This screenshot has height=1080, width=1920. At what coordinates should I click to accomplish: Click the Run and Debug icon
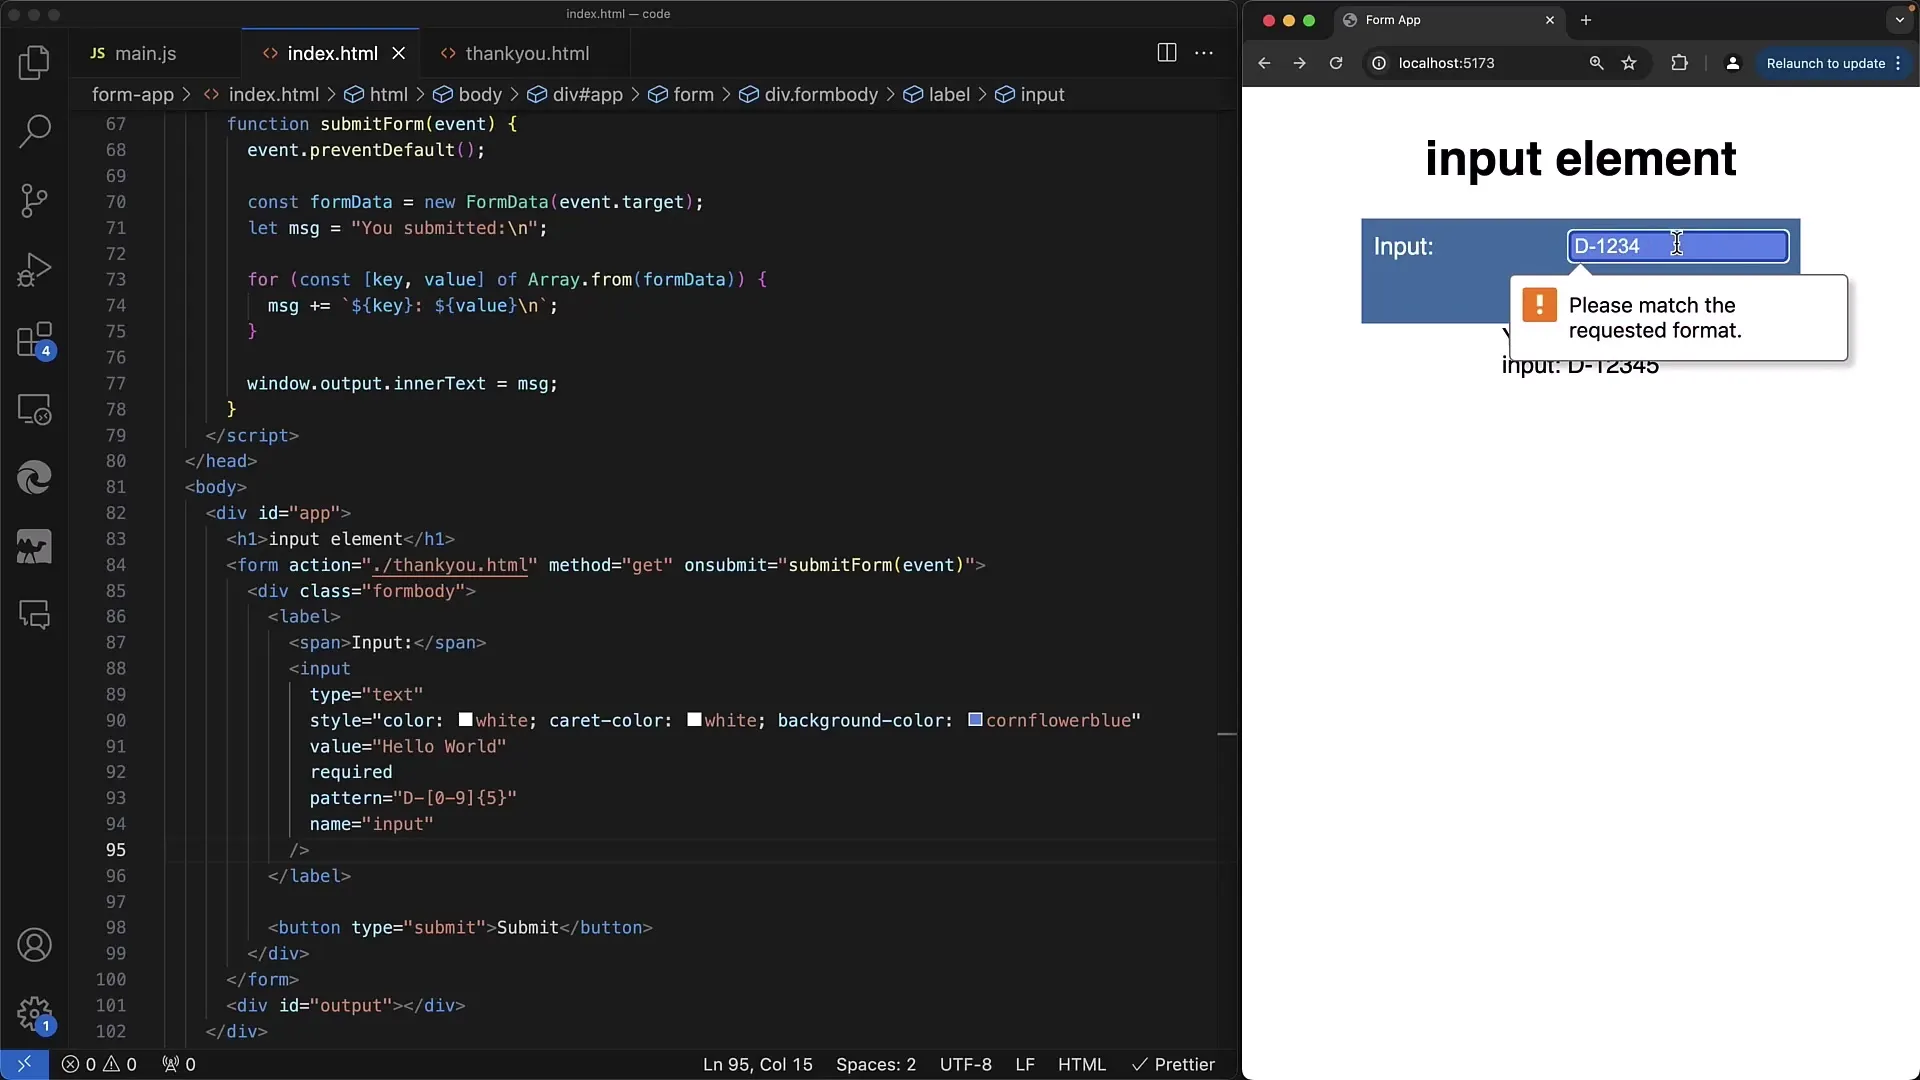36,270
